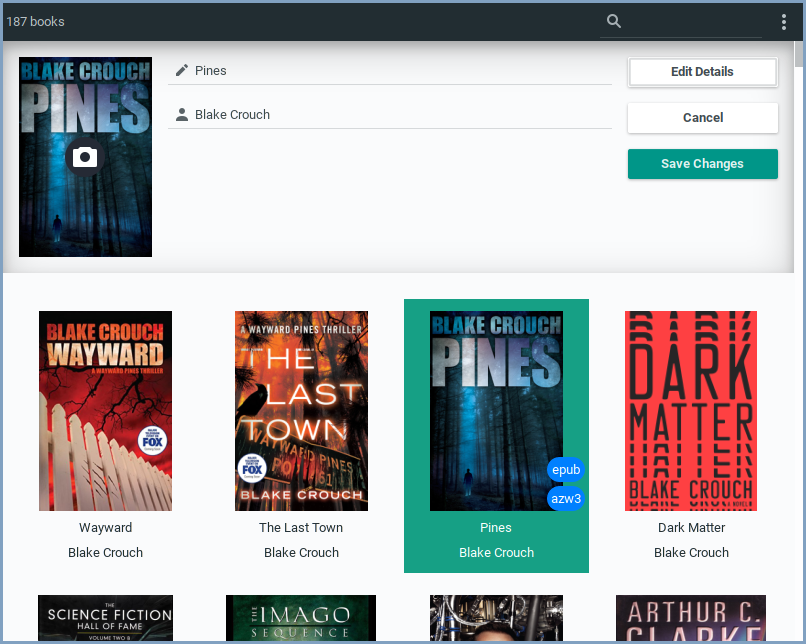Click the Dark Matter title text
The image size is (806, 644).
(x=691, y=527)
